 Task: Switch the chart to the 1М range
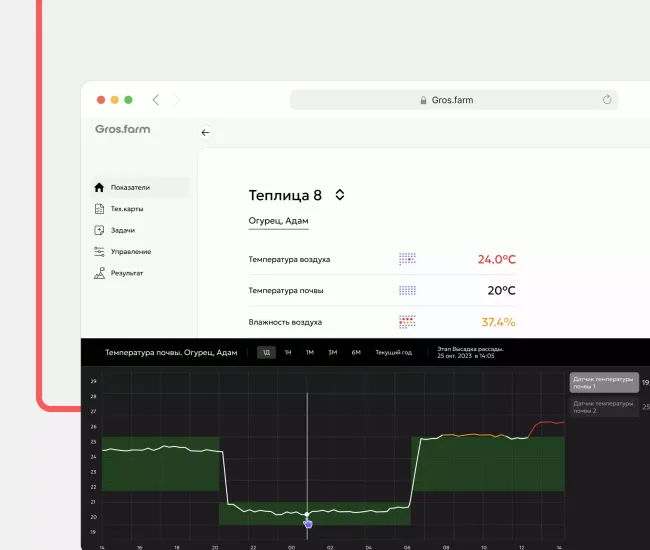point(310,352)
